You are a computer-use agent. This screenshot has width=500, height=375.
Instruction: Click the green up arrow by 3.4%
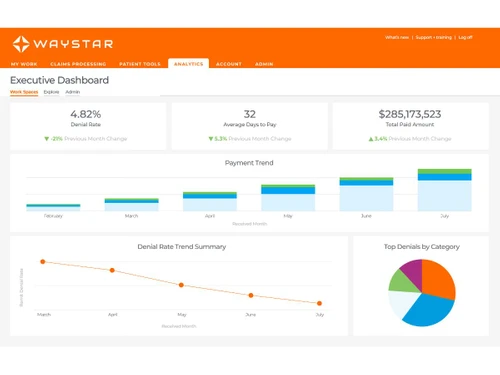371,139
